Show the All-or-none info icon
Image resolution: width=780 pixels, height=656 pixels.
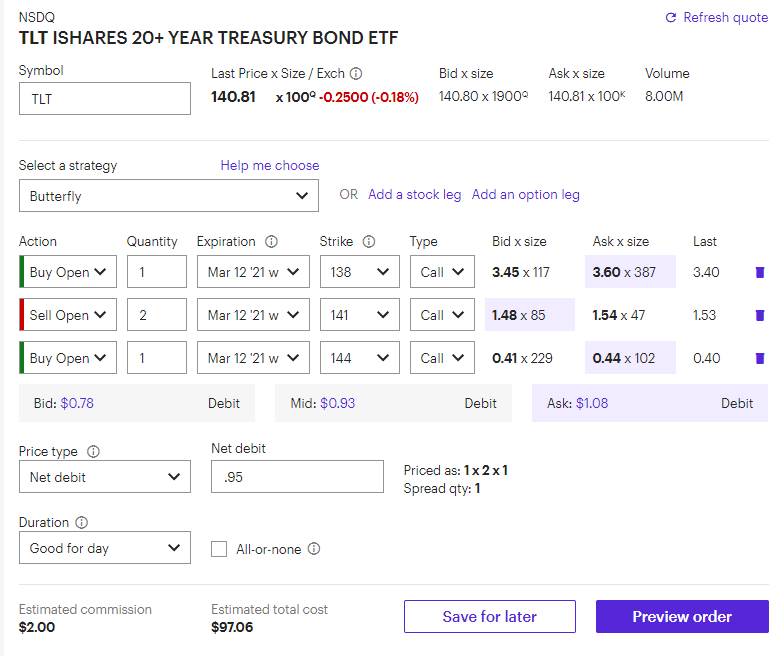(314, 549)
